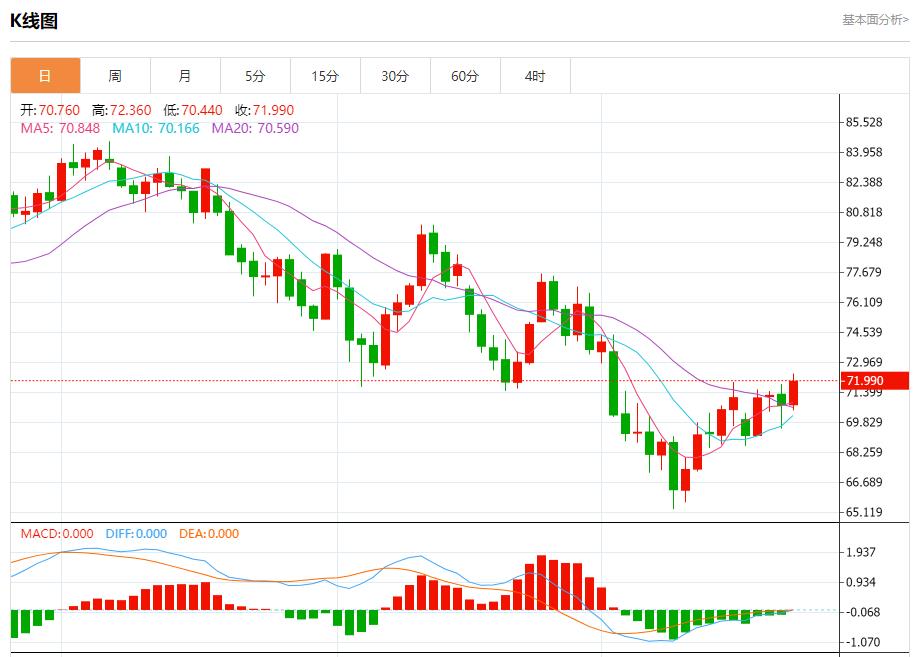Open the 60分 interval tab
The image size is (916, 657).
coord(465,76)
